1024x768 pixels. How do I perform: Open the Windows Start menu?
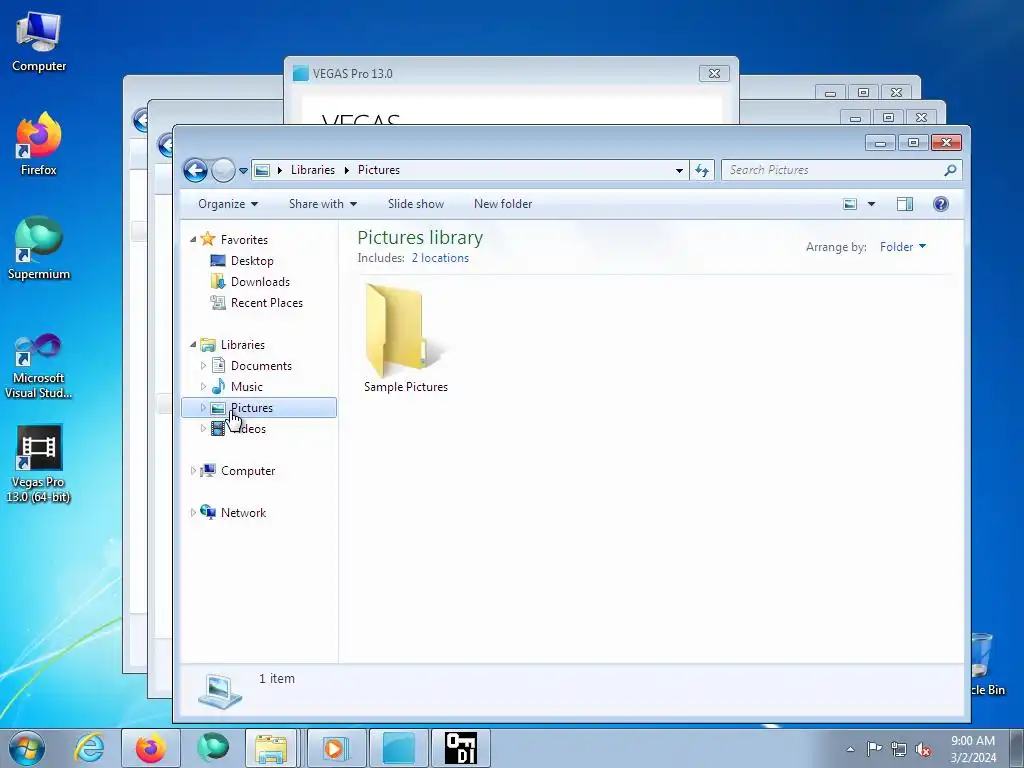click(27, 748)
